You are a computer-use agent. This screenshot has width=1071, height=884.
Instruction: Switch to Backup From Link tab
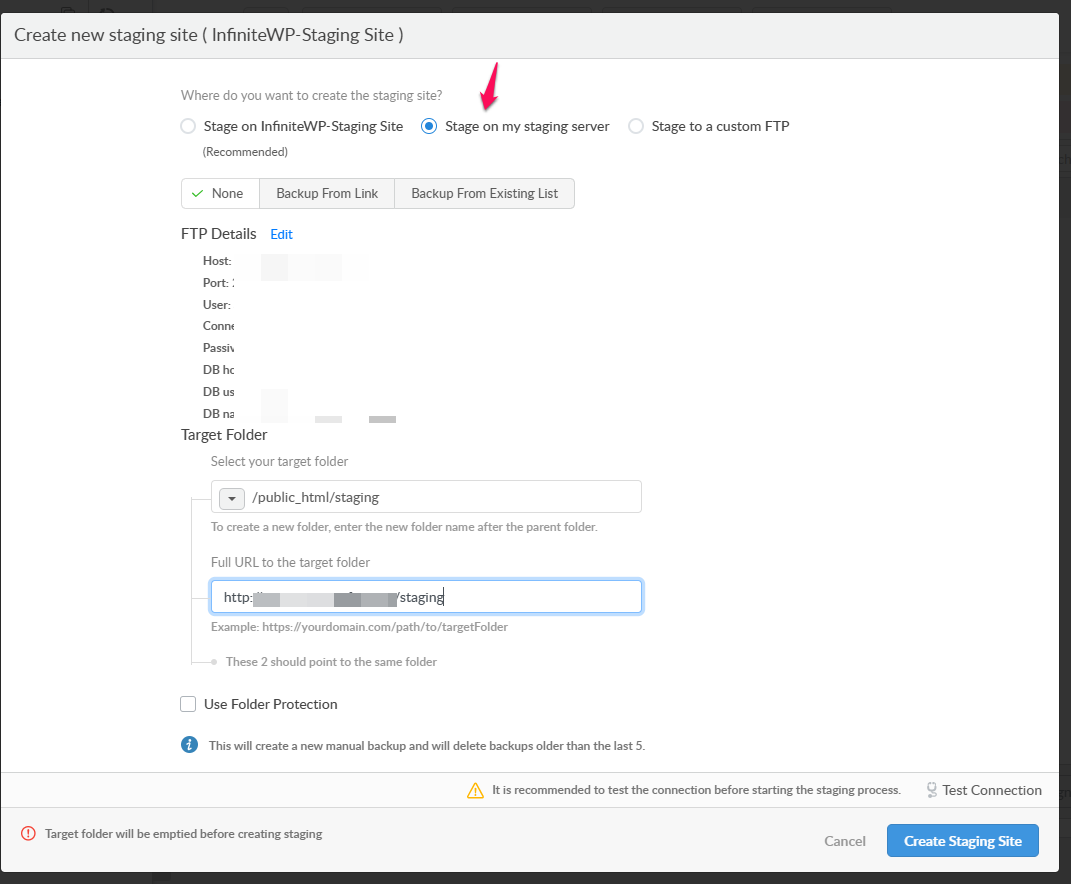tap(327, 193)
